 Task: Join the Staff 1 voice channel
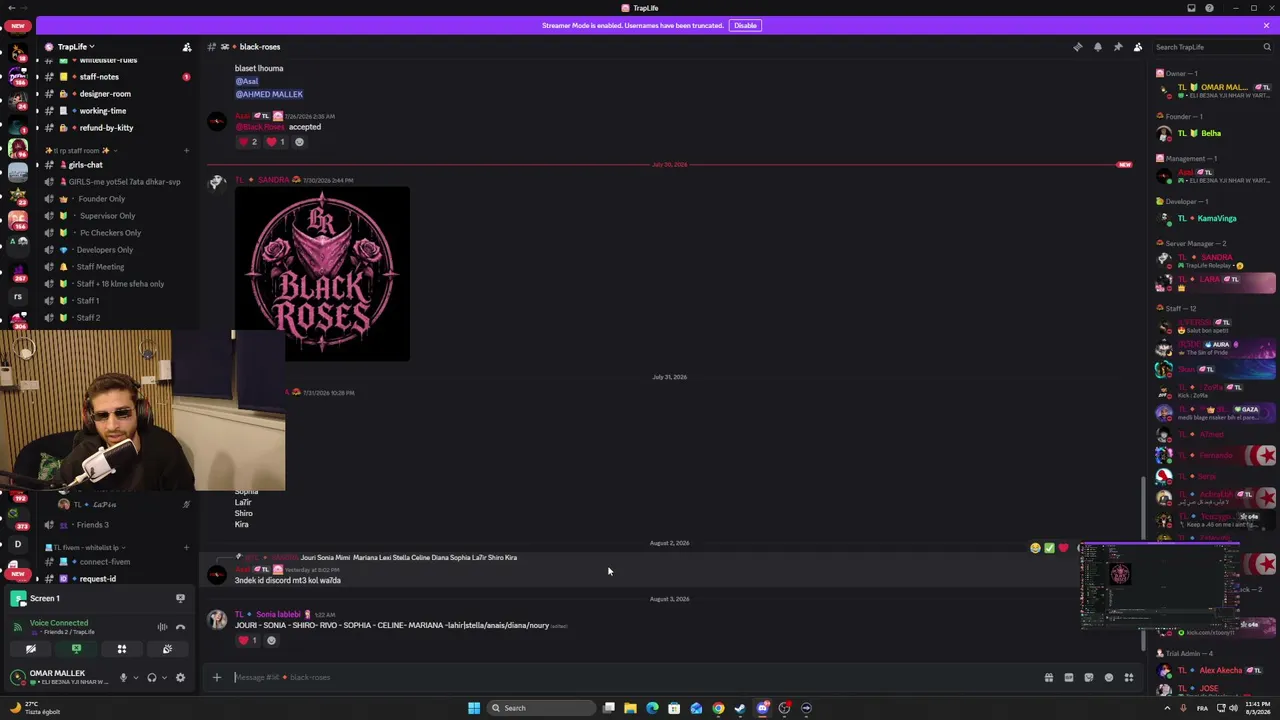pos(117,301)
